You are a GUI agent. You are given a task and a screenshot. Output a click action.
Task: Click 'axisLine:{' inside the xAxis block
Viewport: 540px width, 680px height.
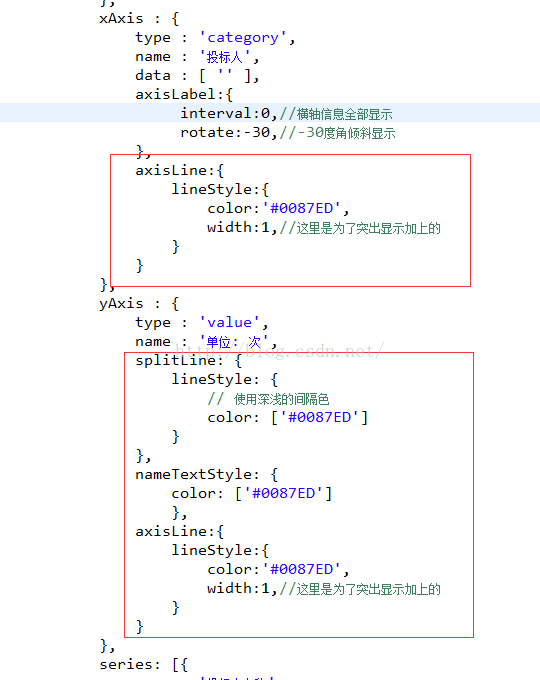pyautogui.click(x=180, y=170)
